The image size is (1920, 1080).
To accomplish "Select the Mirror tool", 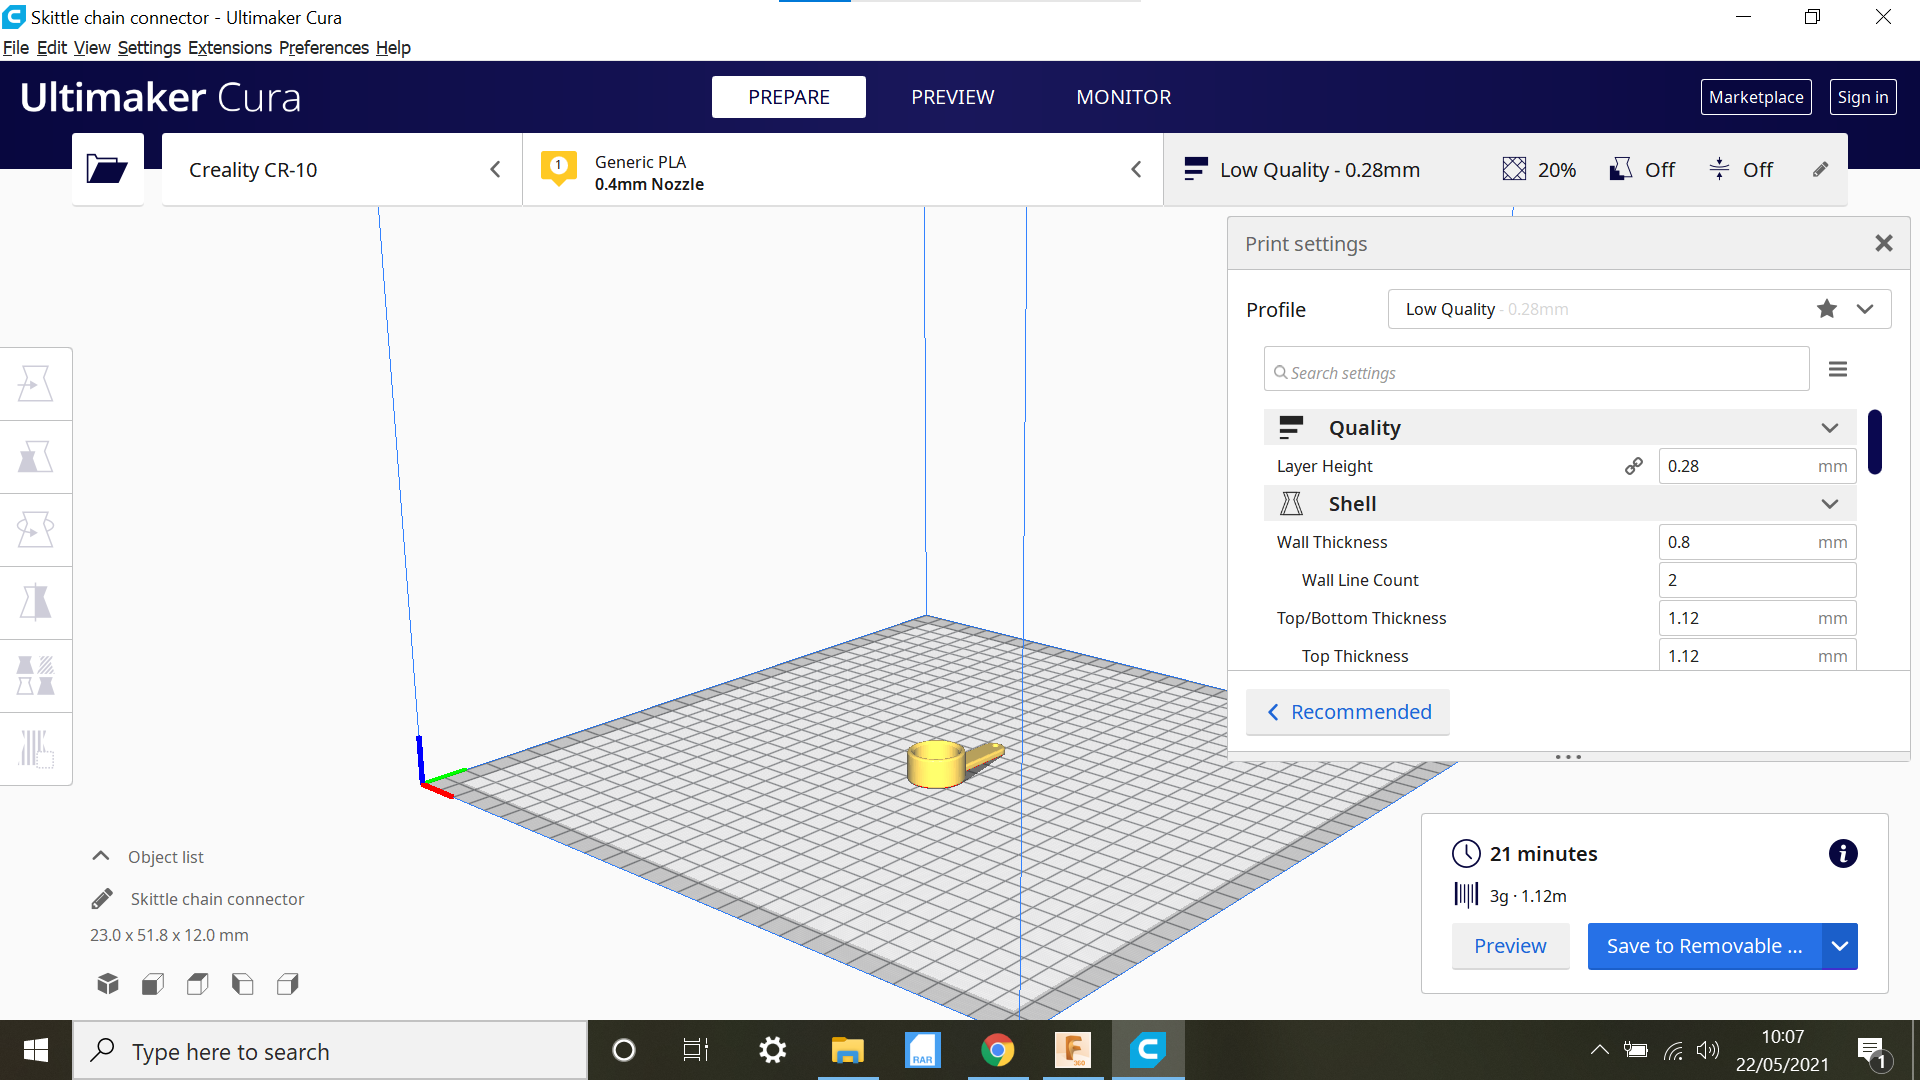I will coord(36,602).
